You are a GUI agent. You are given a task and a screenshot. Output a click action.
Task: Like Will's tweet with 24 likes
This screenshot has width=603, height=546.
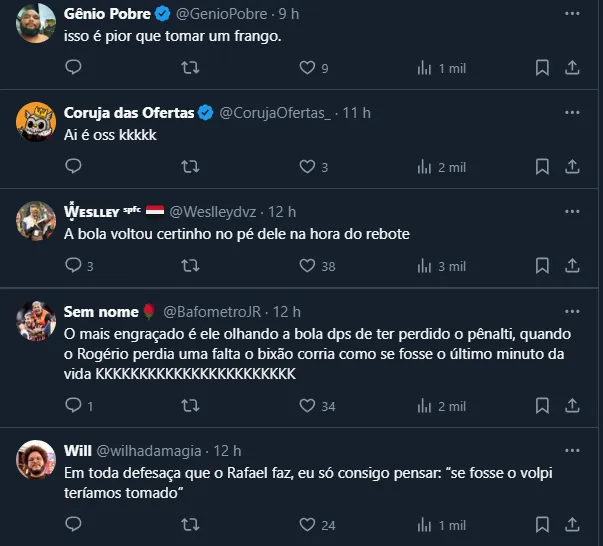coord(308,524)
